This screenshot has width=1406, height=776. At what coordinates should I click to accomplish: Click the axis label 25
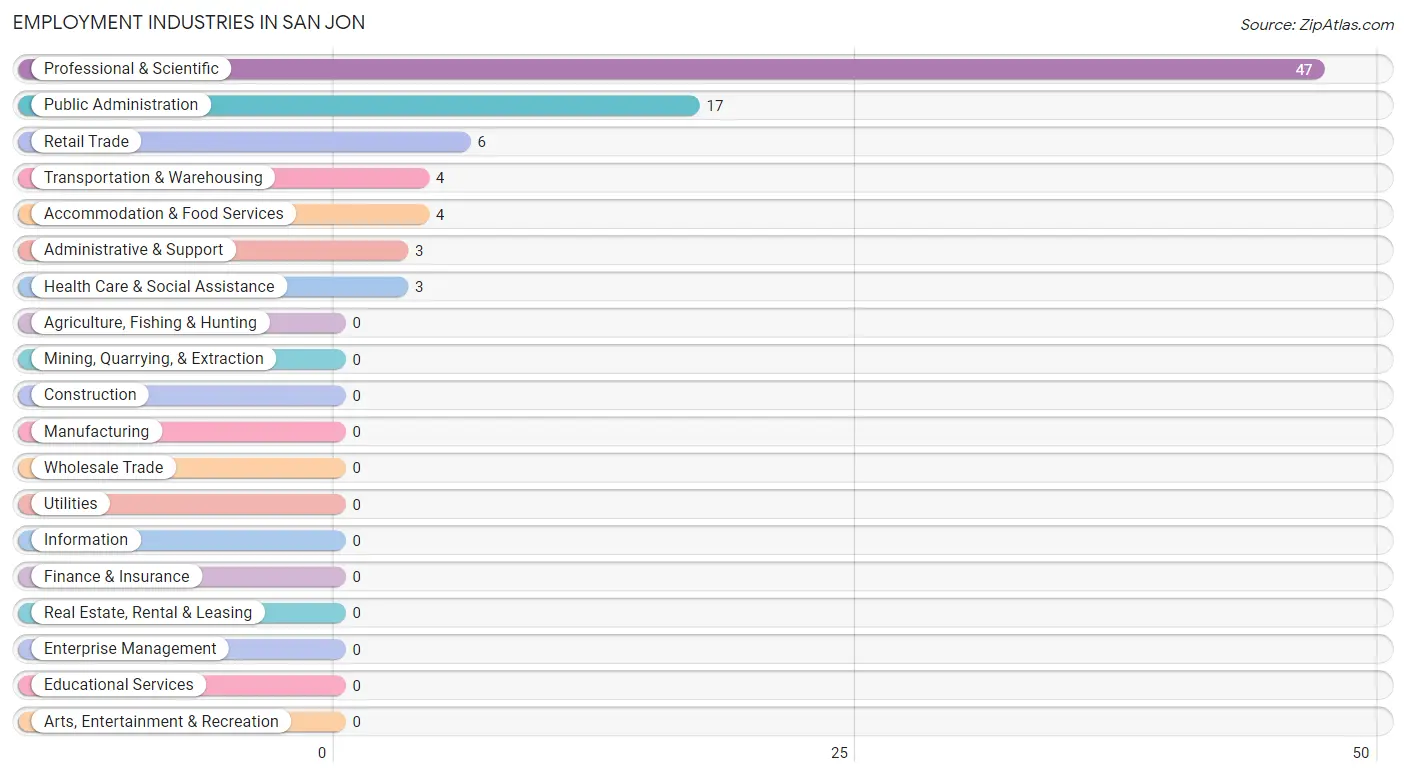pyautogui.click(x=840, y=753)
